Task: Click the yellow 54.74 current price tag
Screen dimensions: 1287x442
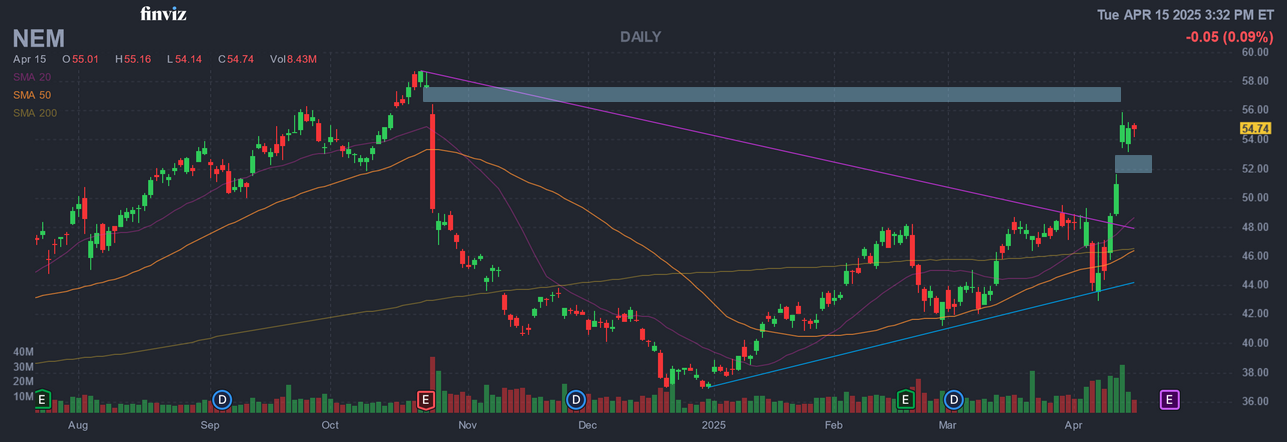Action: [1255, 129]
